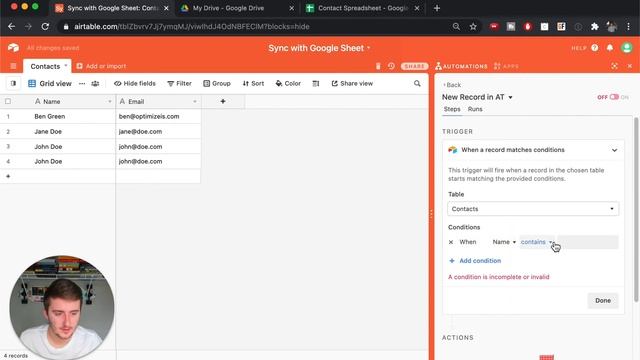The width and height of the screenshot is (640, 360).
Task: Toggle the automation OFF/ON switch
Action: click(x=614, y=97)
